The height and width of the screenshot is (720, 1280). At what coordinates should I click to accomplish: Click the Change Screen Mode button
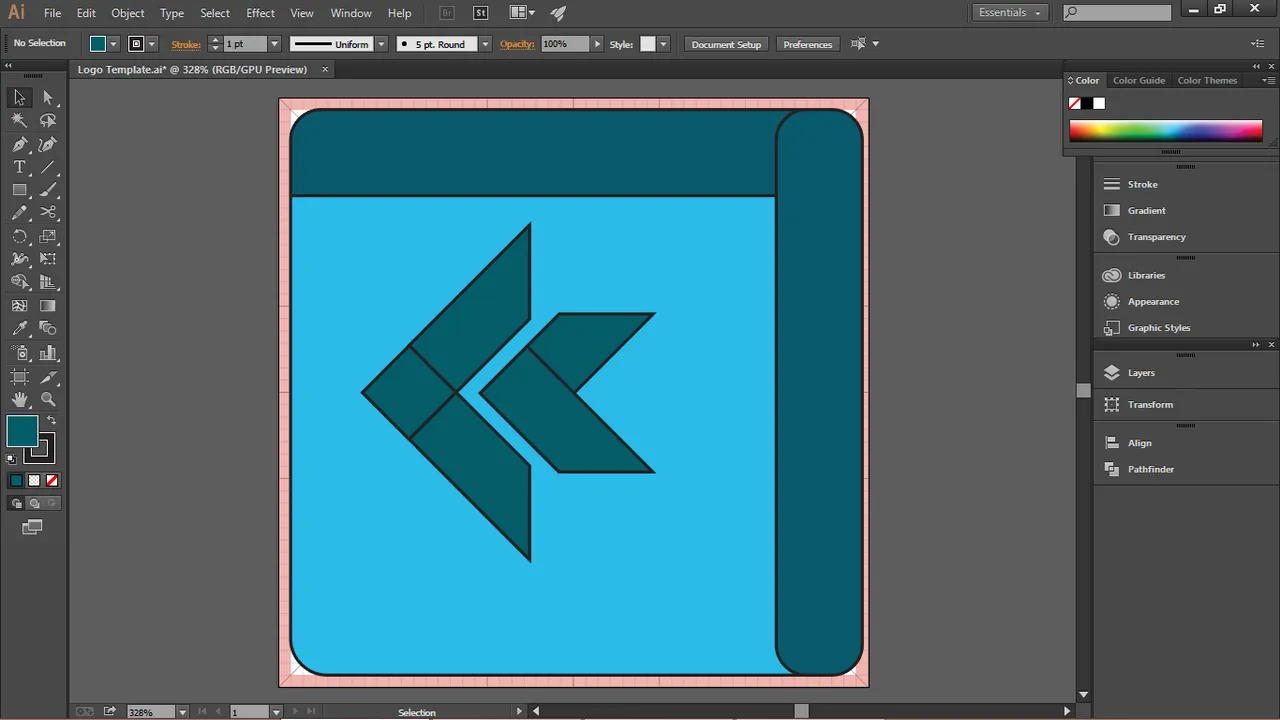point(32,527)
